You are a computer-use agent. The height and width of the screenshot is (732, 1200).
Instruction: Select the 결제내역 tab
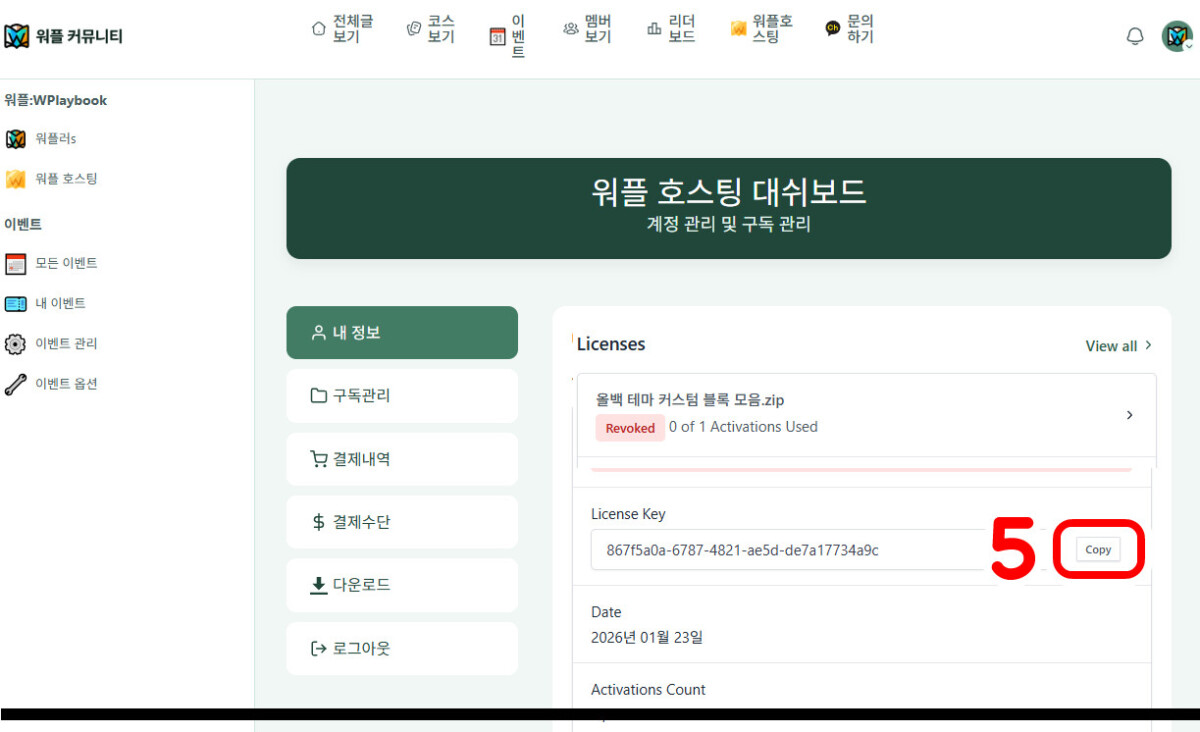[x=402, y=459]
